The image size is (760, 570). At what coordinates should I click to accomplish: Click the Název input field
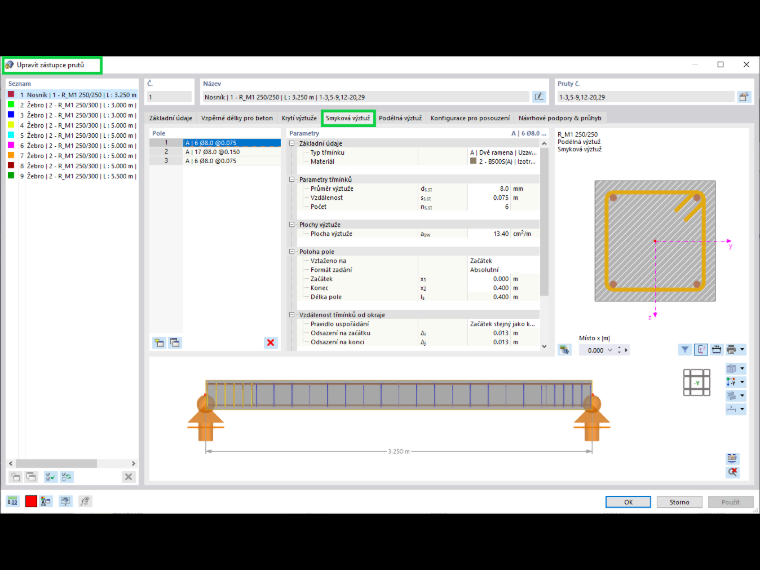coord(366,97)
